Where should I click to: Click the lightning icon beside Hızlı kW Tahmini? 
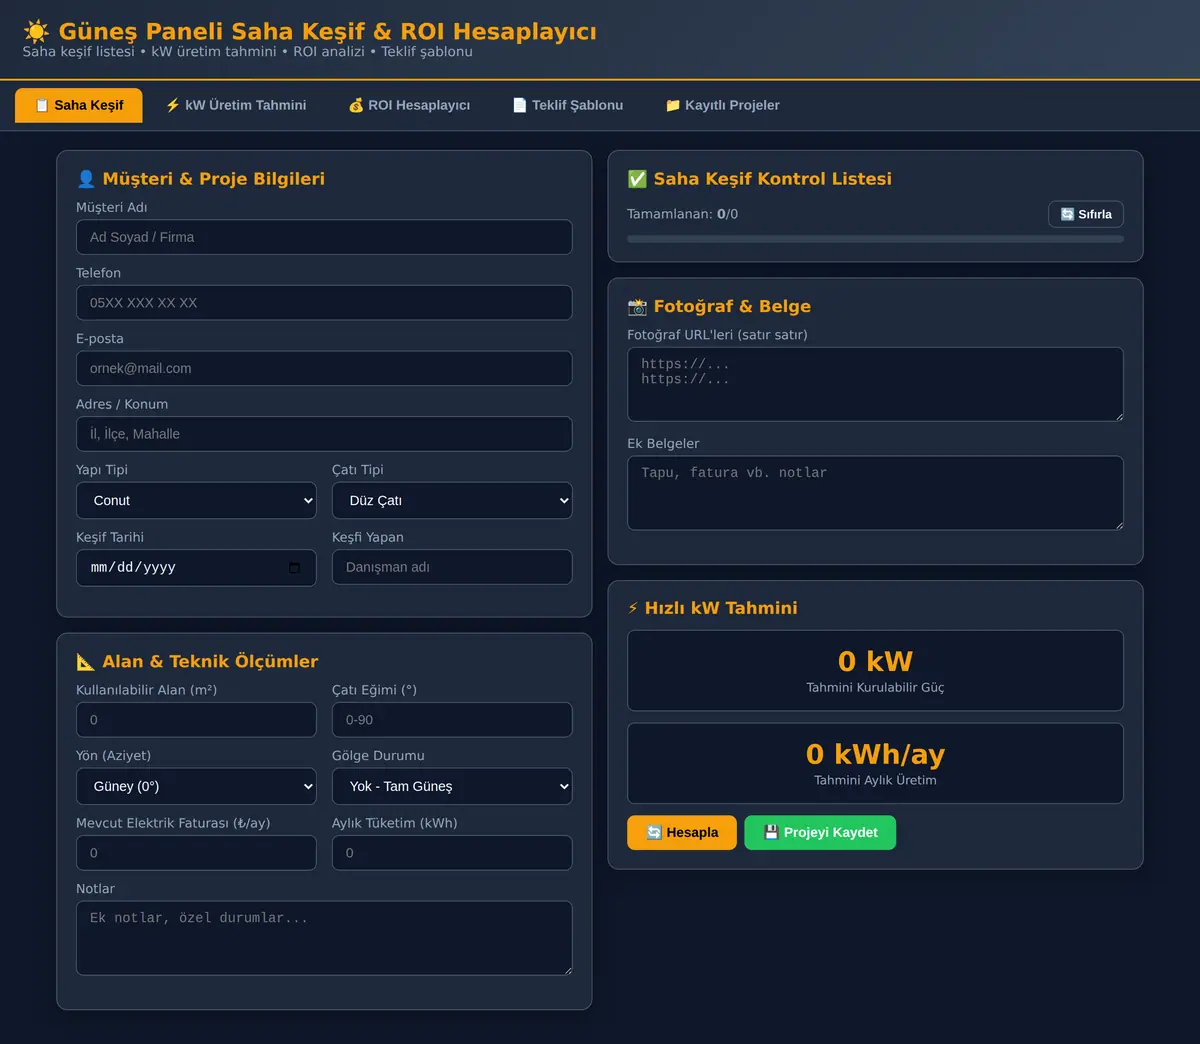tap(633, 608)
